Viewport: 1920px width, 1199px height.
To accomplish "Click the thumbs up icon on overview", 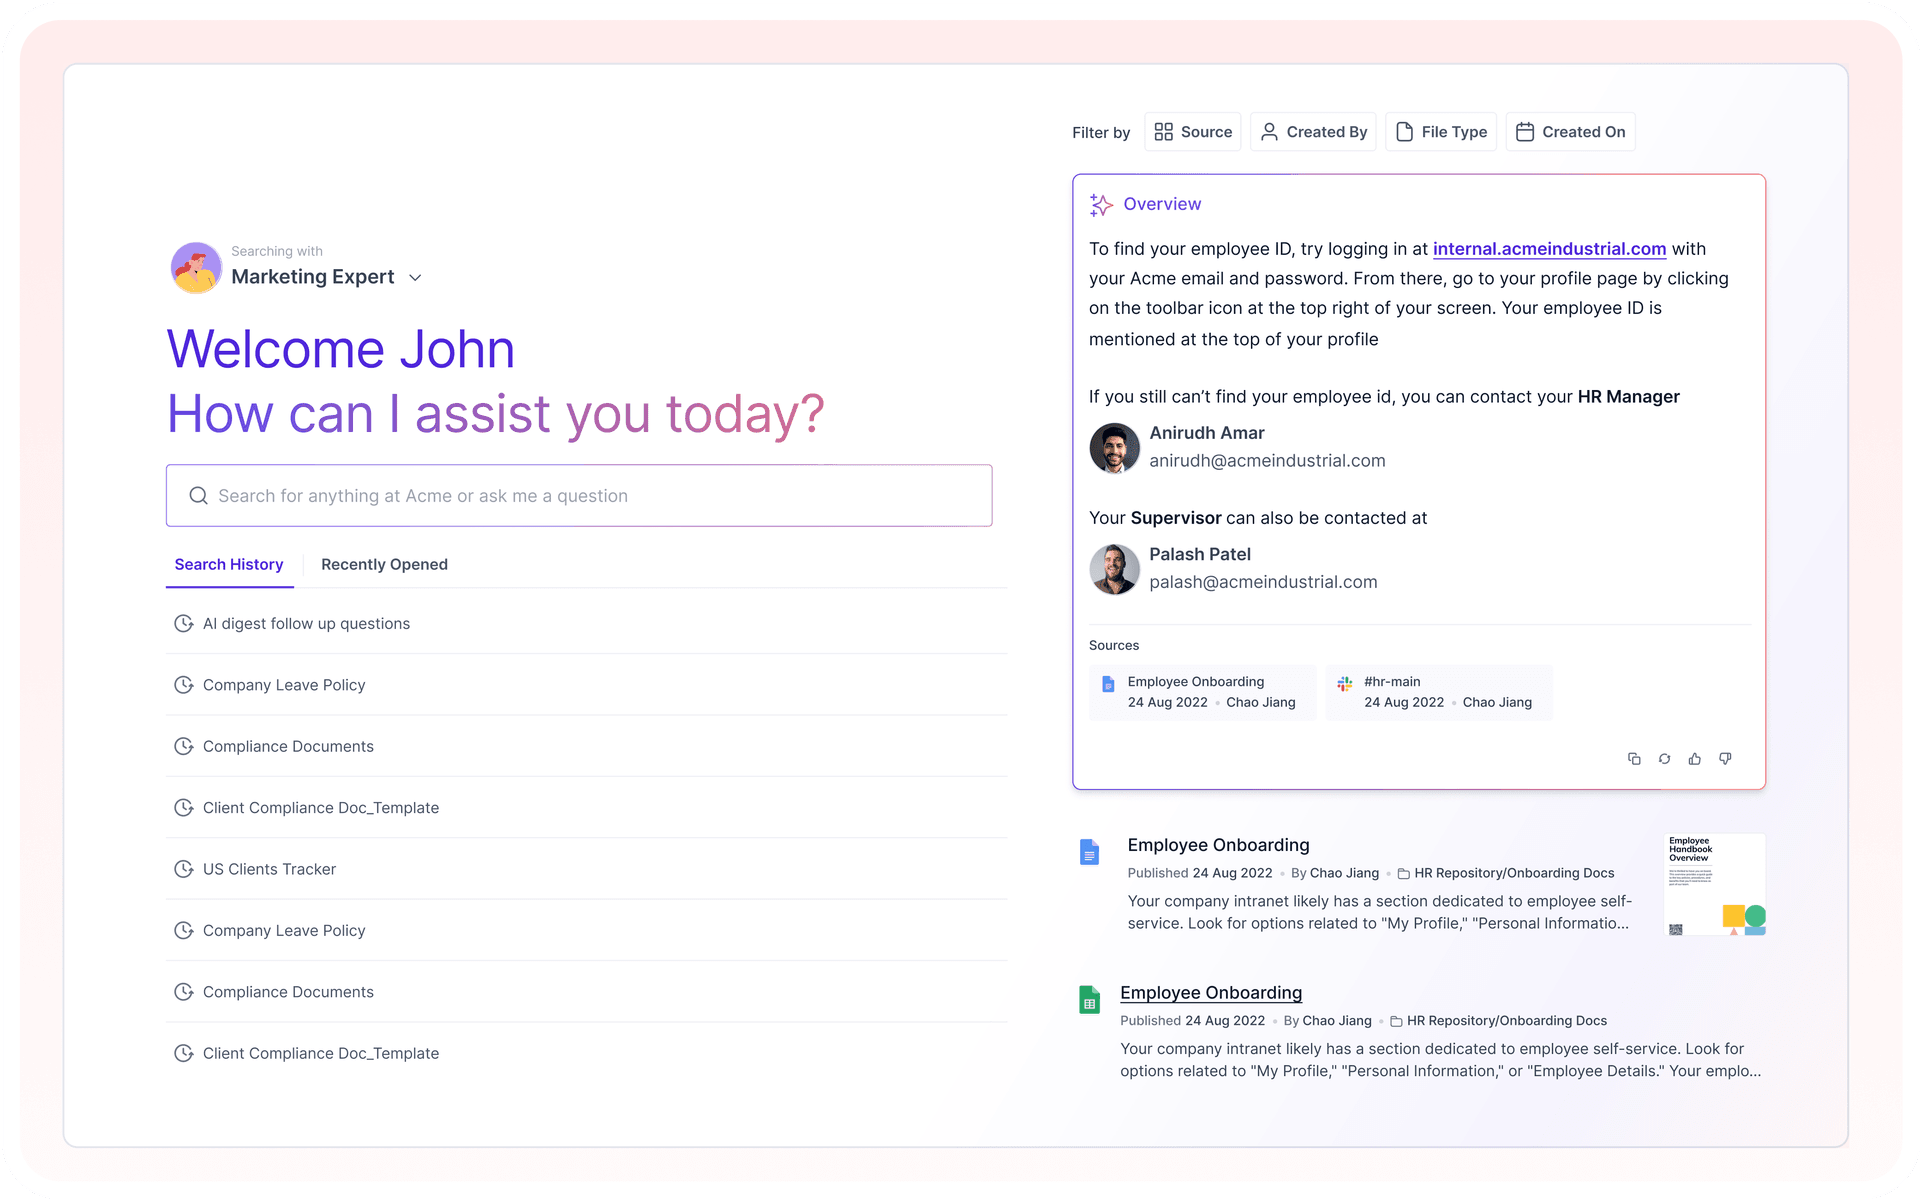I will coord(1695,760).
